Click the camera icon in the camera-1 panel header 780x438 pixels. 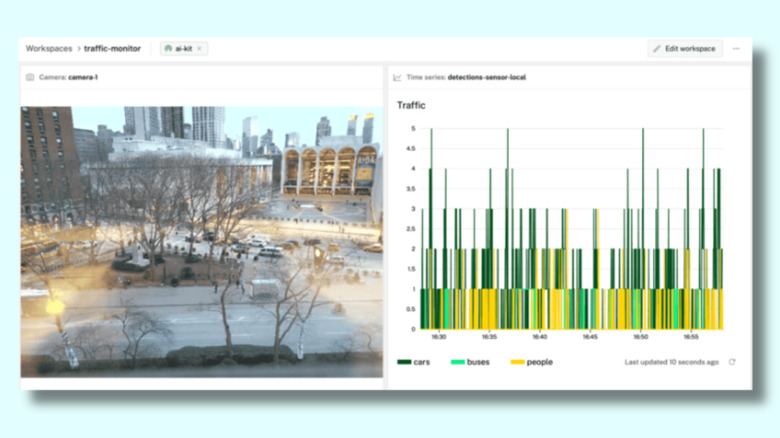(30, 77)
